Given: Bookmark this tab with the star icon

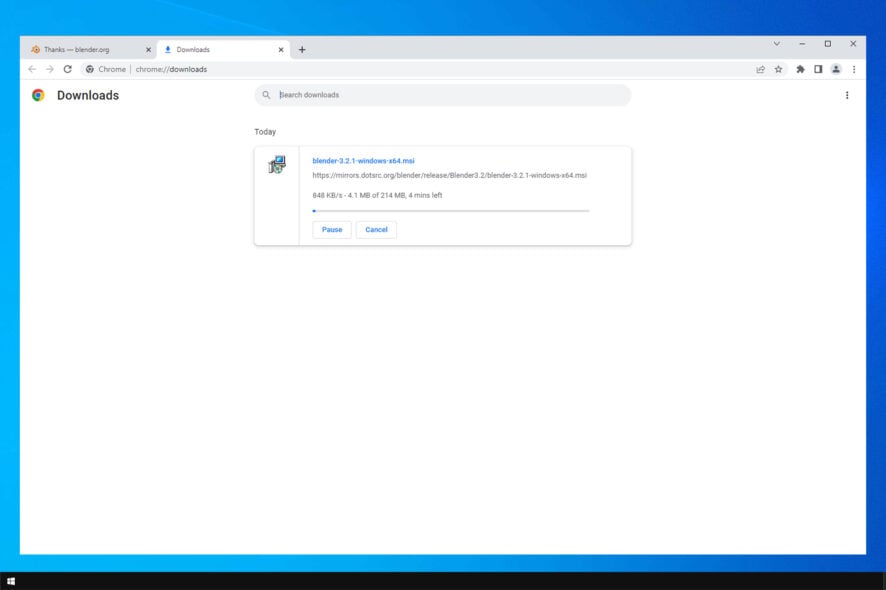Looking at the screenshot, I should (x=779, y=69).
